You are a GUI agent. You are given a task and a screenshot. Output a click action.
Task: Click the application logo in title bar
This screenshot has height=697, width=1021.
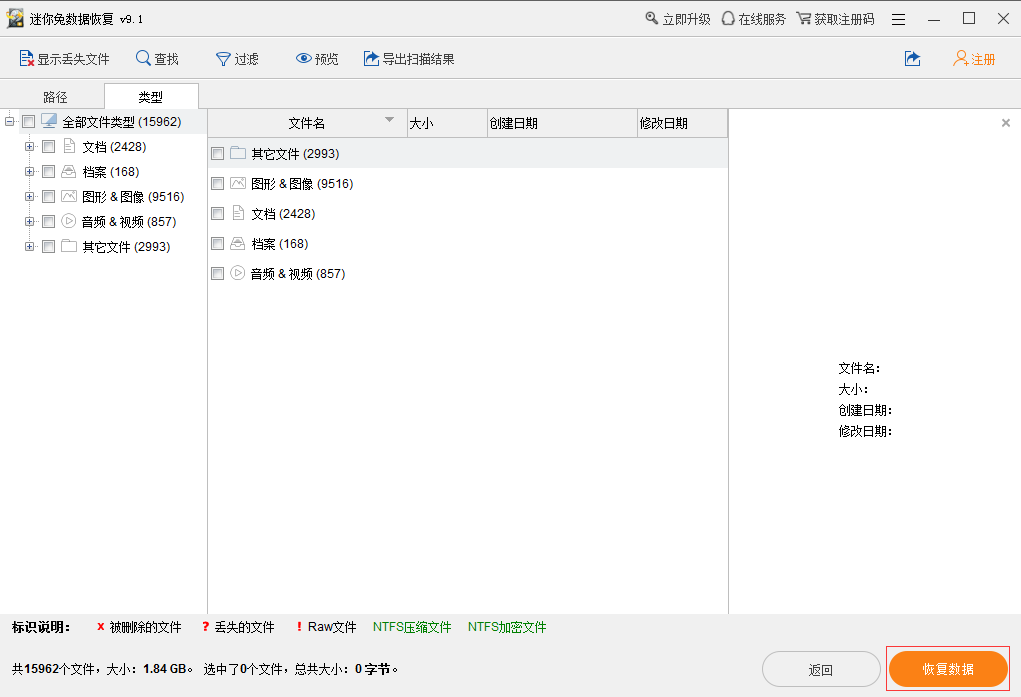tap(15, 18)
